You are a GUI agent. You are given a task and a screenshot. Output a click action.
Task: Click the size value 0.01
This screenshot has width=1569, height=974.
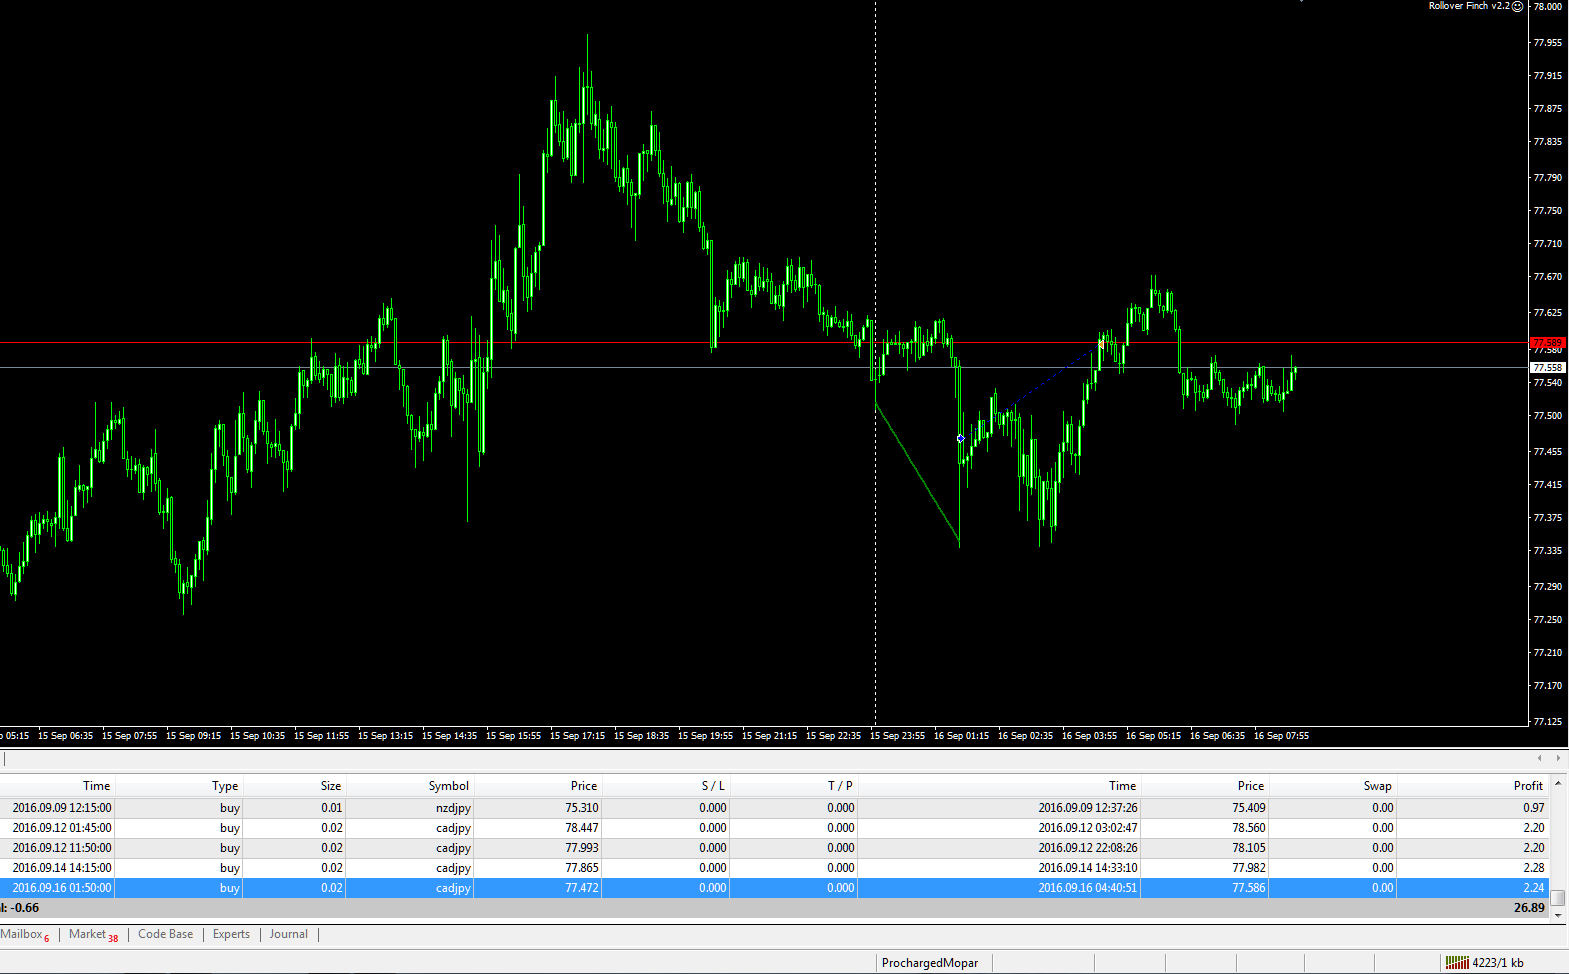332,808
